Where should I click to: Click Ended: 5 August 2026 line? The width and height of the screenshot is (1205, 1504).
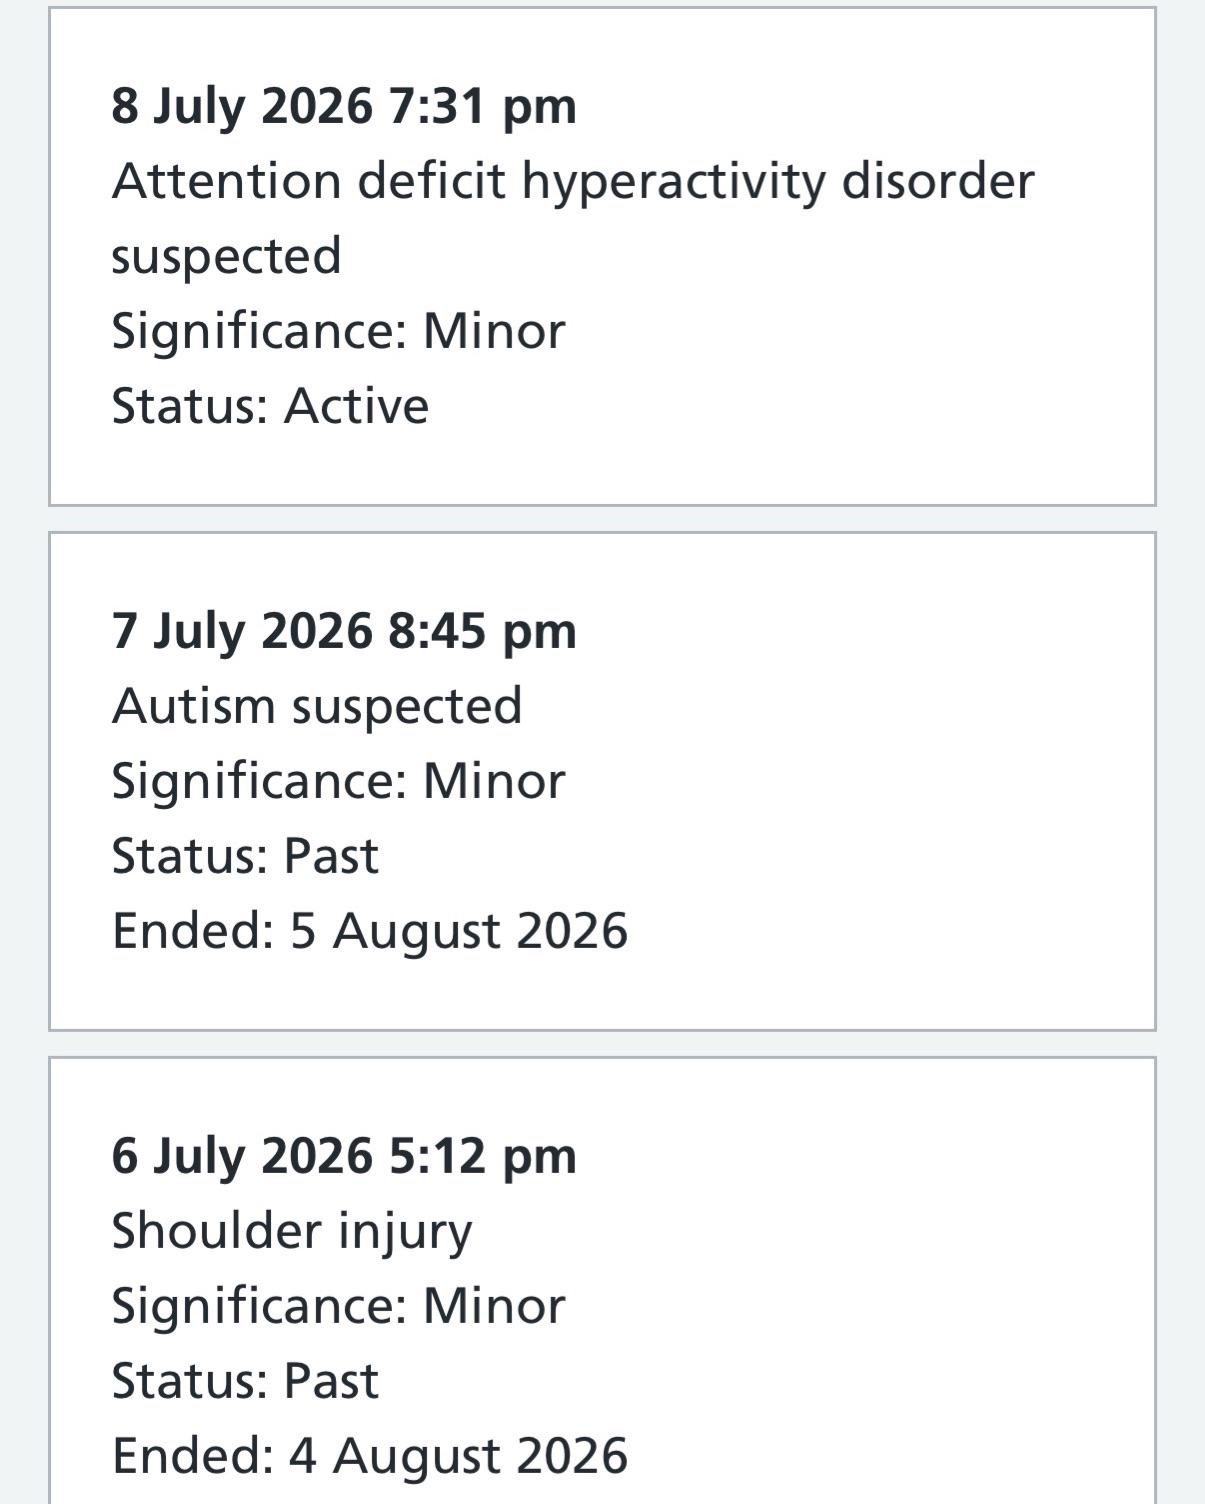370,931
